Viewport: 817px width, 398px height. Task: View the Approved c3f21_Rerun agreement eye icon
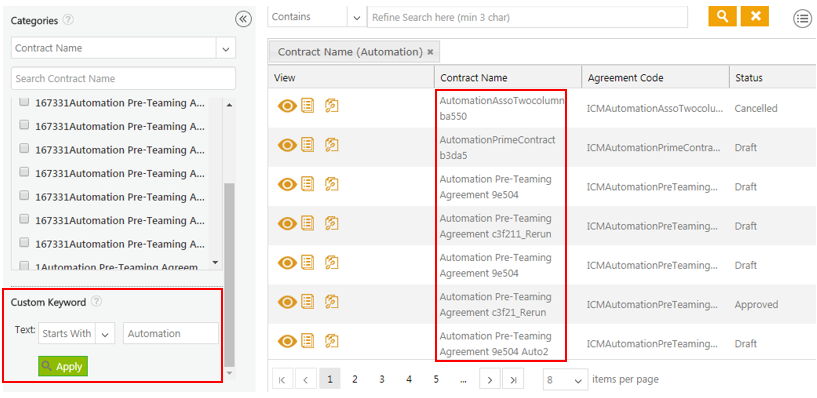287,302
